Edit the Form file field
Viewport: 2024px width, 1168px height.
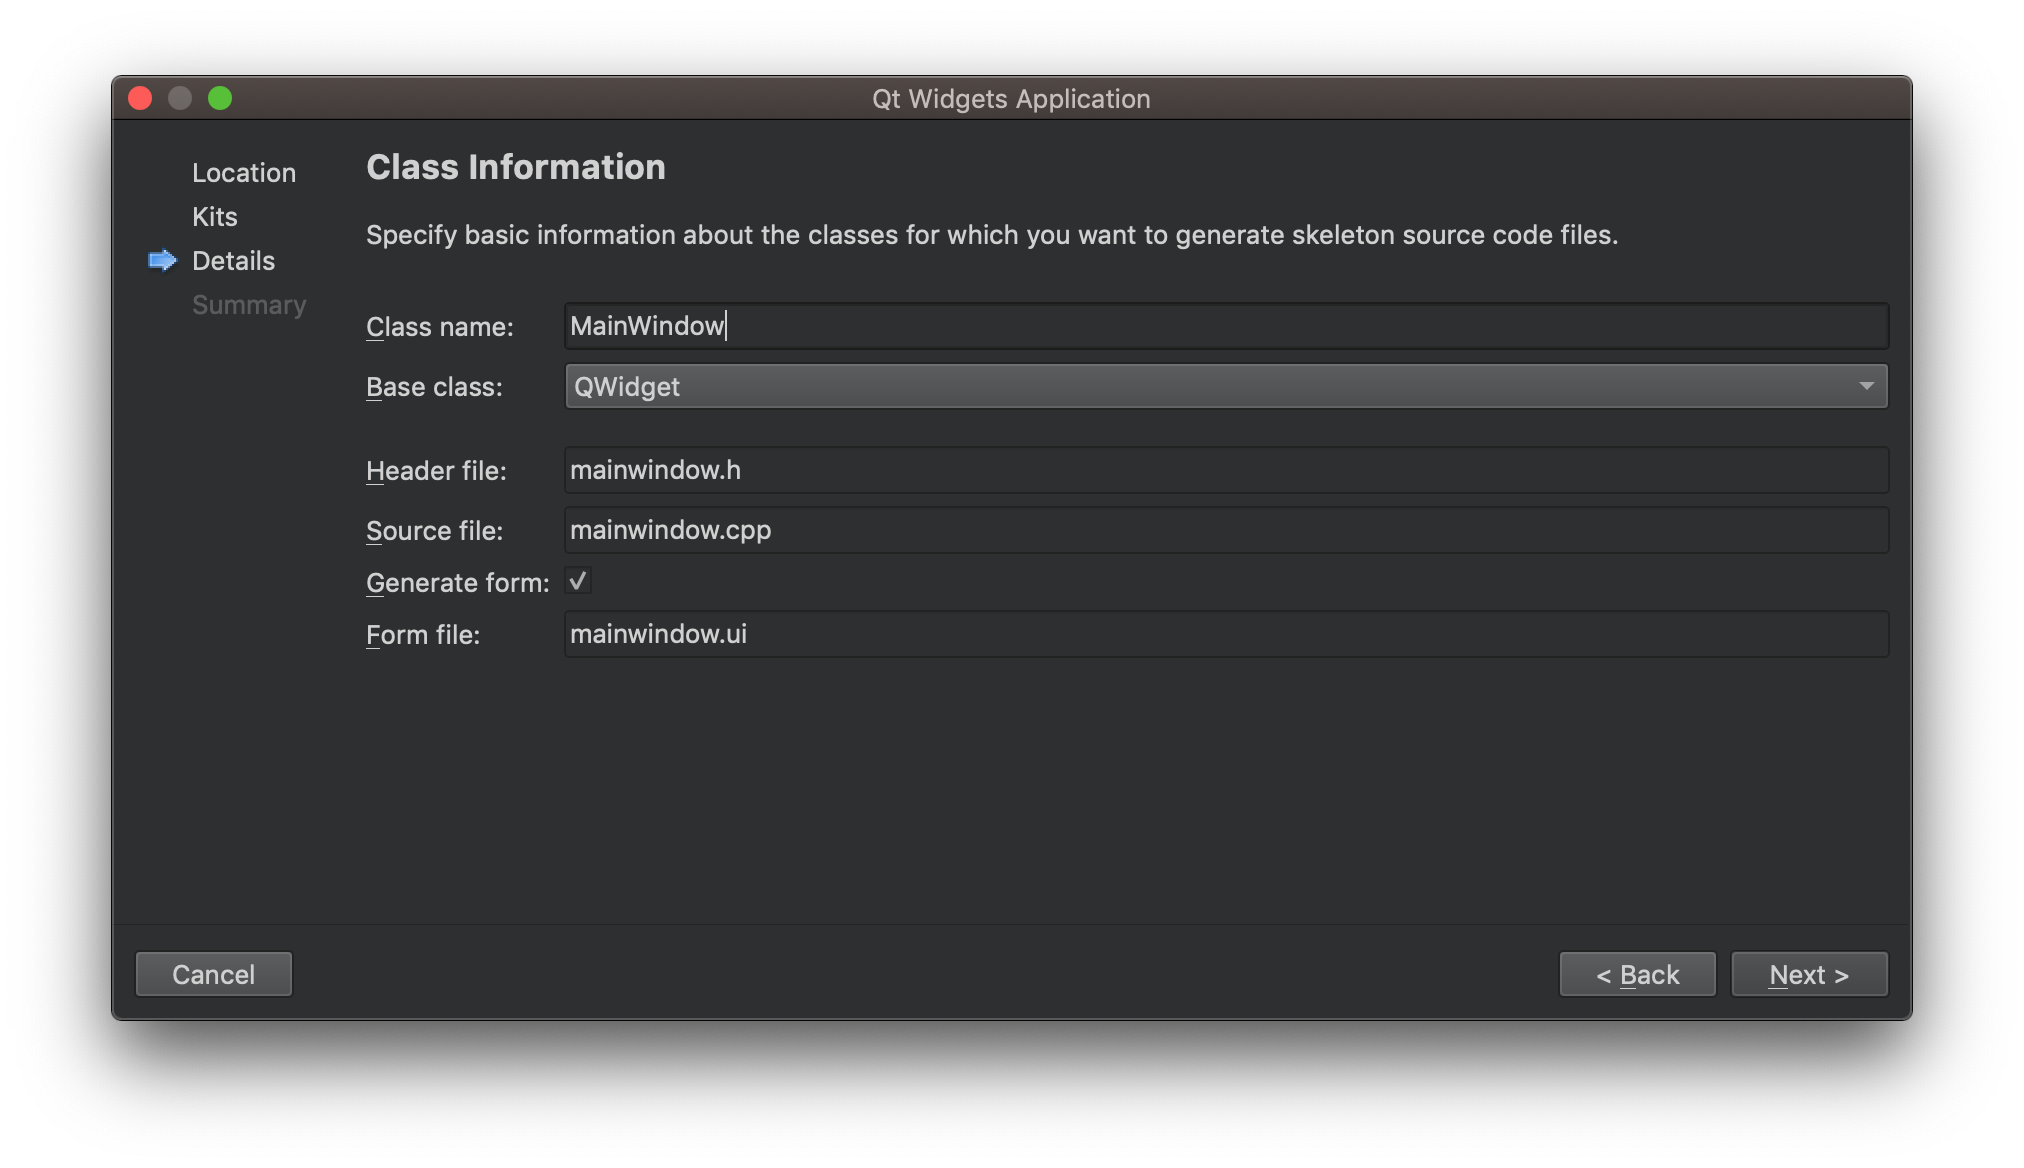click(1226, 634)
